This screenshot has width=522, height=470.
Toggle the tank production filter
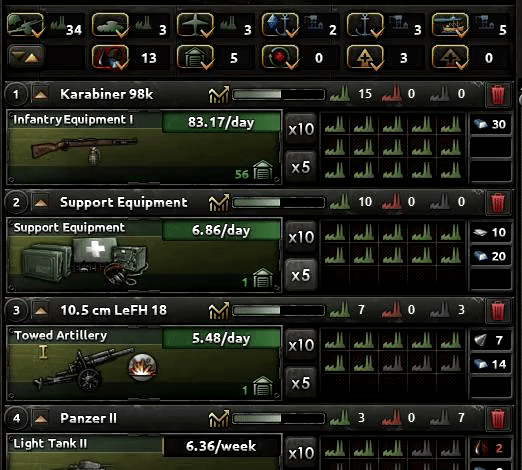coord(110,25)
